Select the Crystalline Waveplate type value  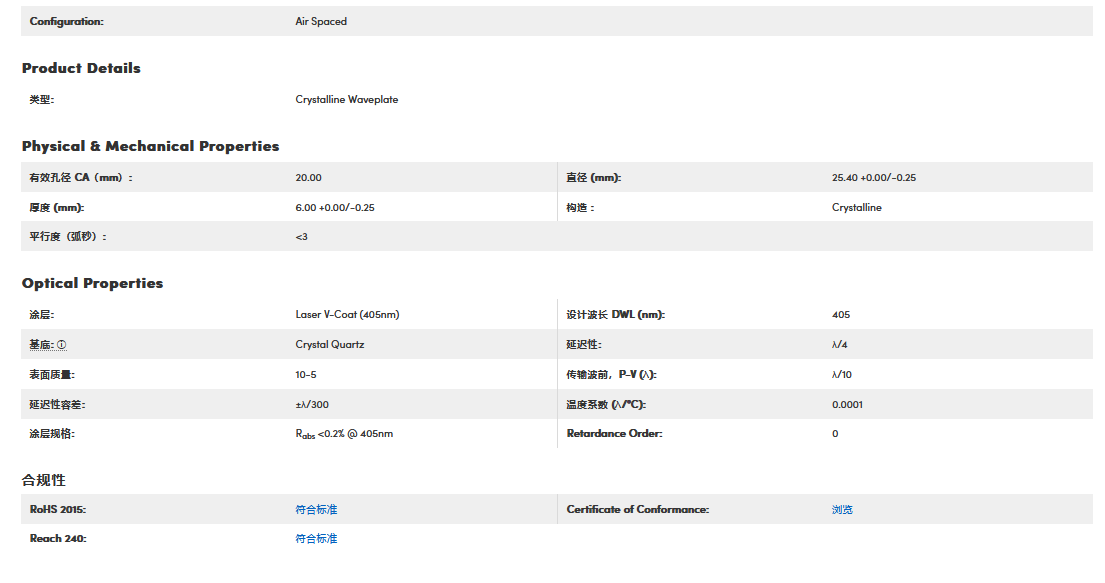point(346,100)
